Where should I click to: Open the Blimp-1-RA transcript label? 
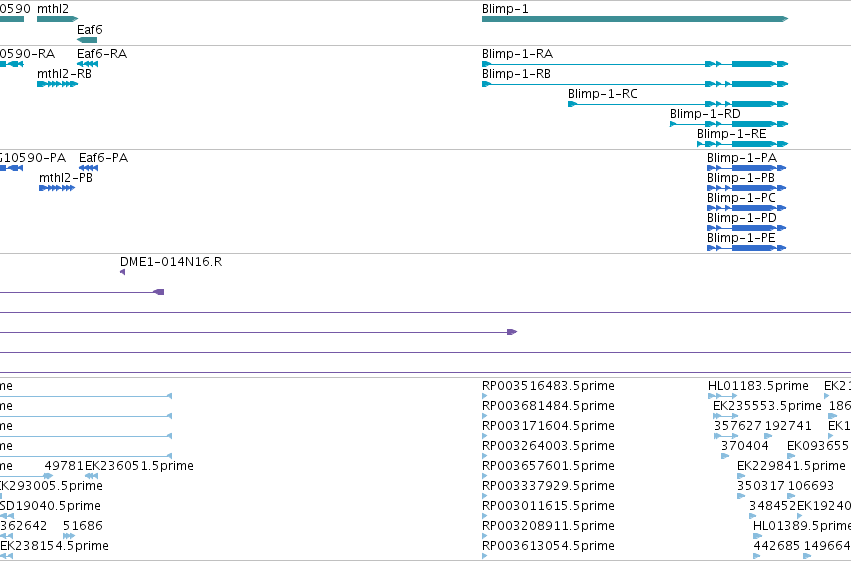click(517, 54)
